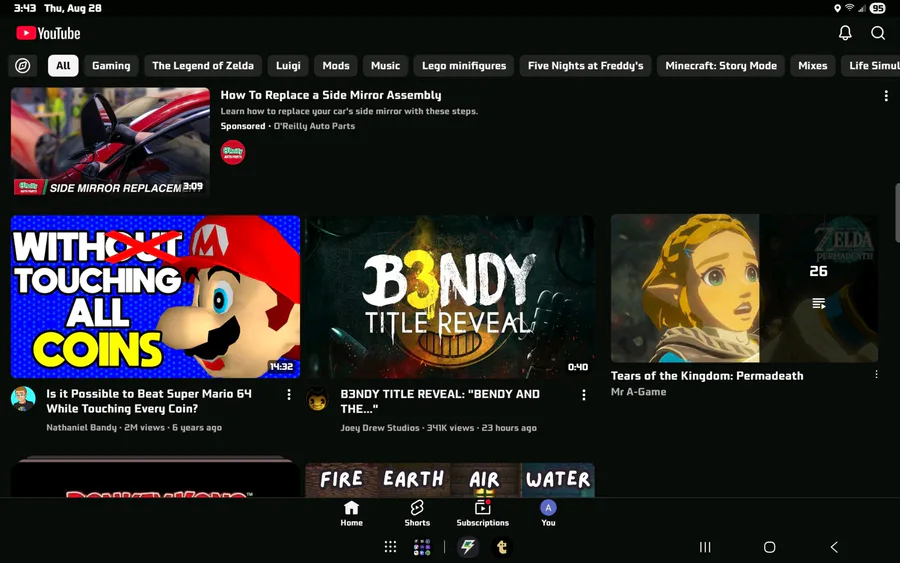Open the notifications bell
This screenshot has width=900, height=563.
(845, 33)
